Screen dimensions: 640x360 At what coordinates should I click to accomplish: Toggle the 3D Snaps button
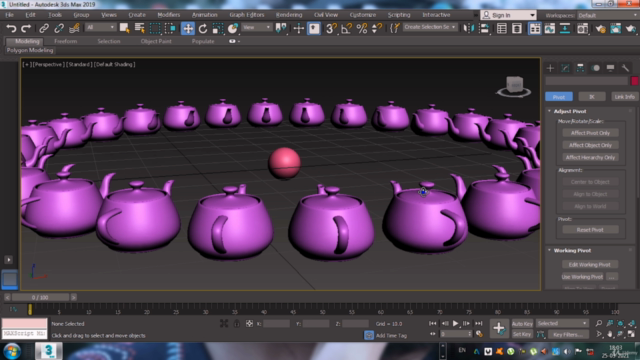[x=331, y=28]
